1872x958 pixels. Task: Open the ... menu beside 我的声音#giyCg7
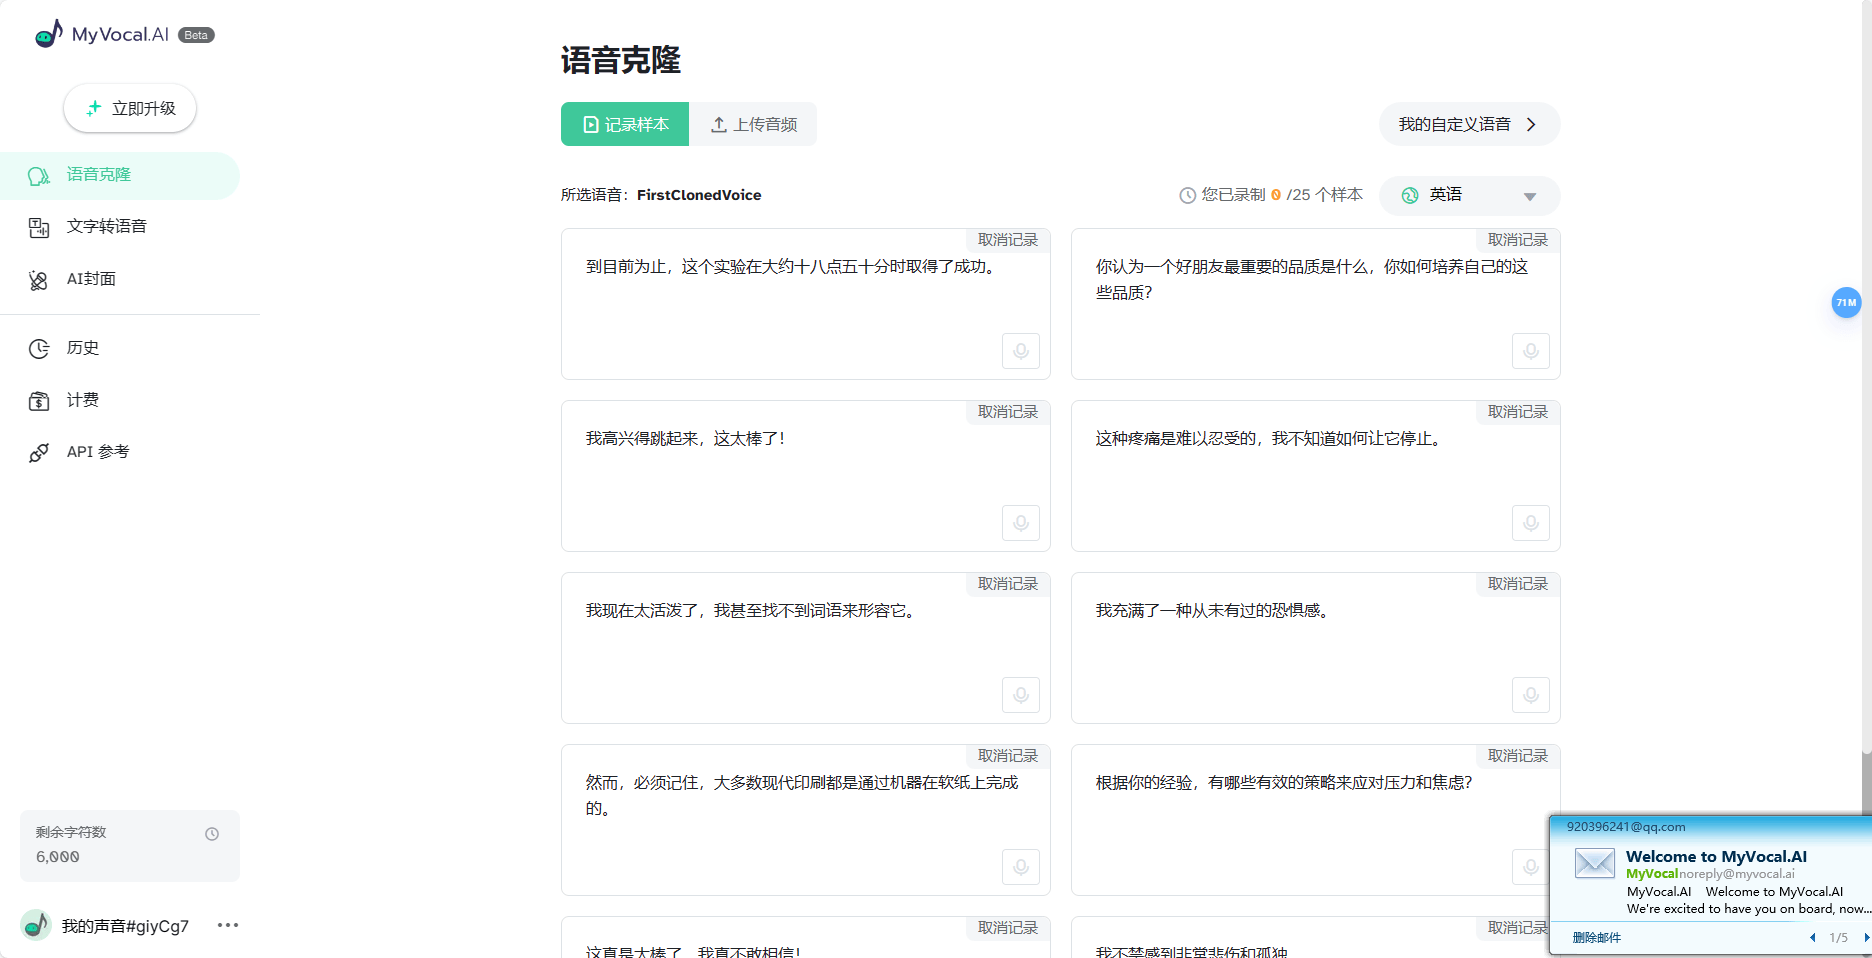click(227, 925)
